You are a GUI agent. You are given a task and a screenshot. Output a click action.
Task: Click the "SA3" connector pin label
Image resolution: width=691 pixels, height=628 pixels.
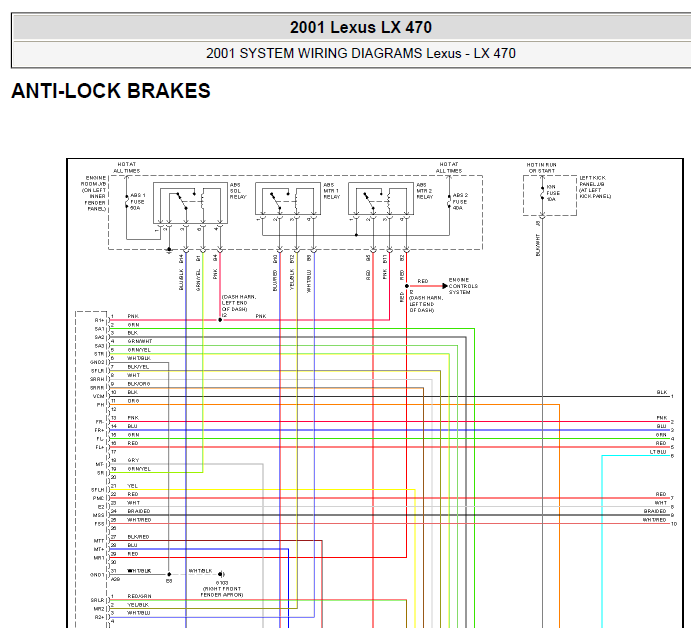pyautogui.click(x=100, y=346)
